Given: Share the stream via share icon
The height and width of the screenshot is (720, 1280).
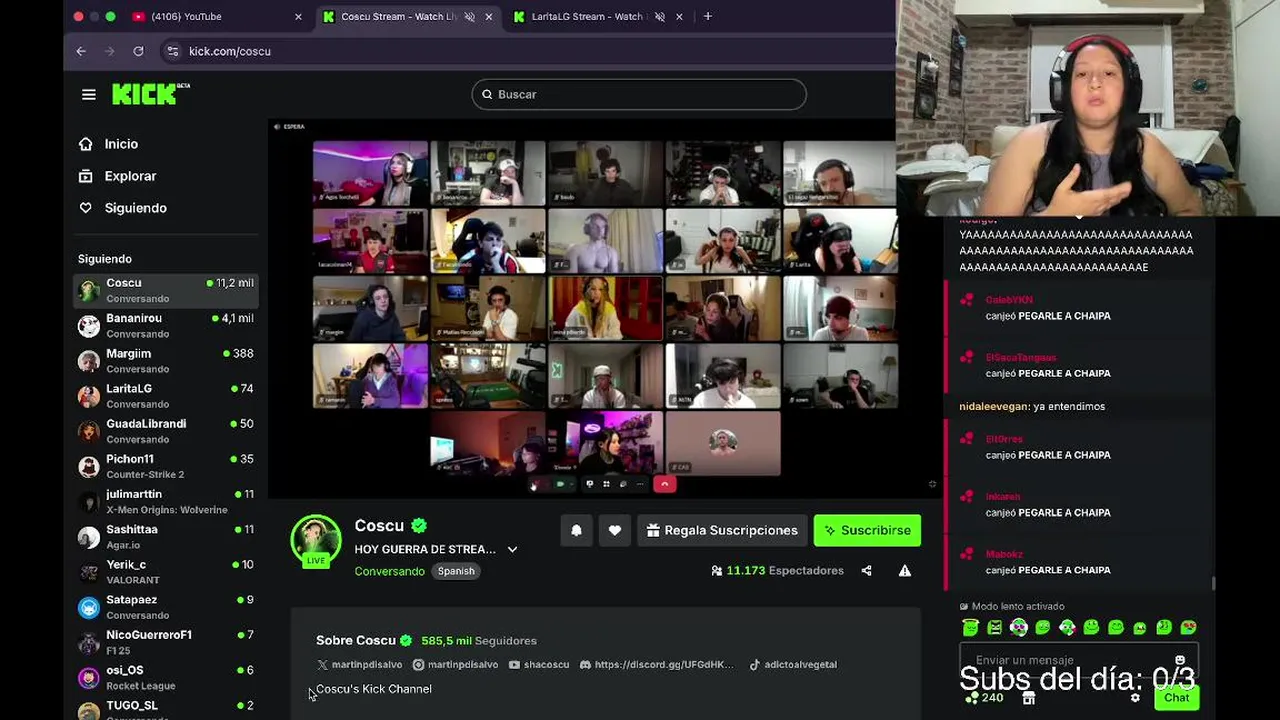Looking at the screenshot, I should tap(867, 571).
